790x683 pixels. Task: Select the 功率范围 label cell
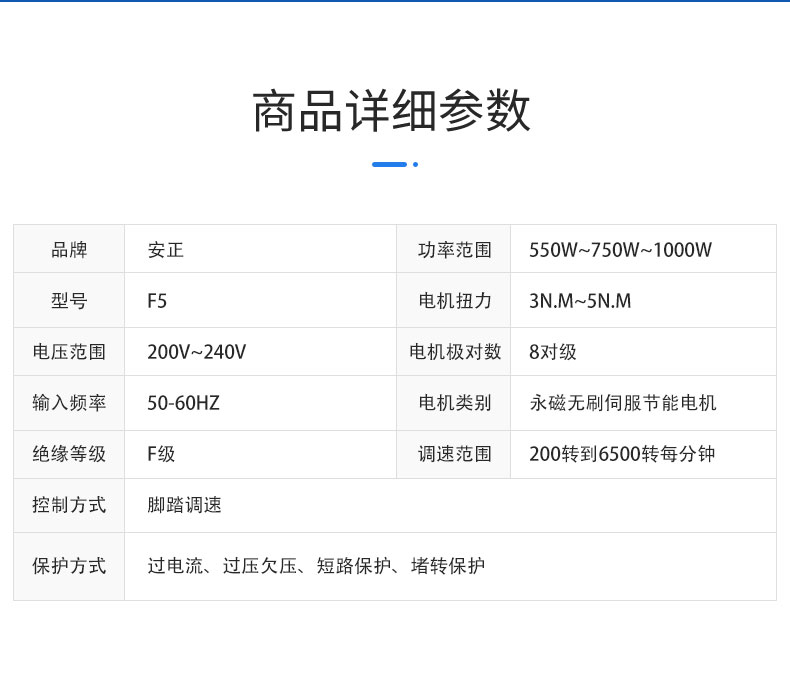[x=454, y=249]
